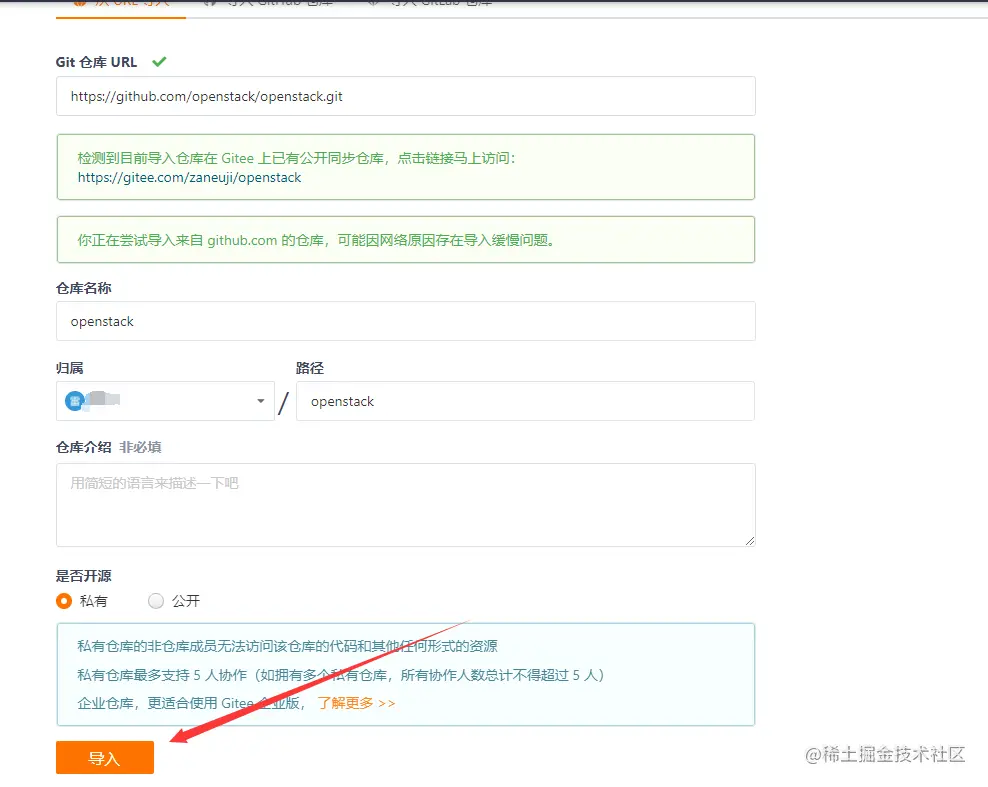Click the blue owner avatar icon
Screen dimensions: 988x787
pos(75,401)
